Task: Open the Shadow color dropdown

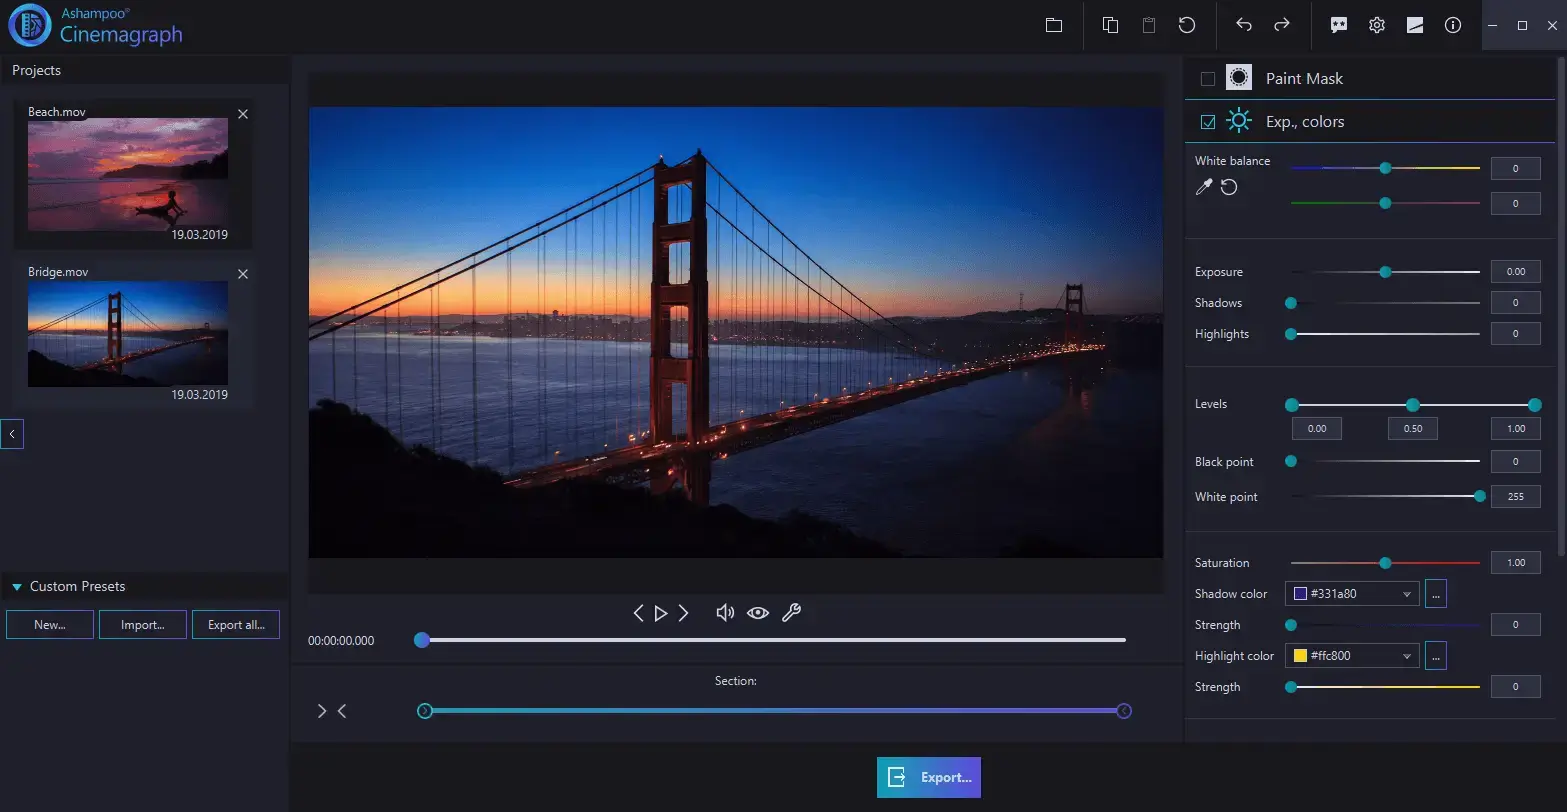Action: pyautogui.click(x=1406, y=593)
